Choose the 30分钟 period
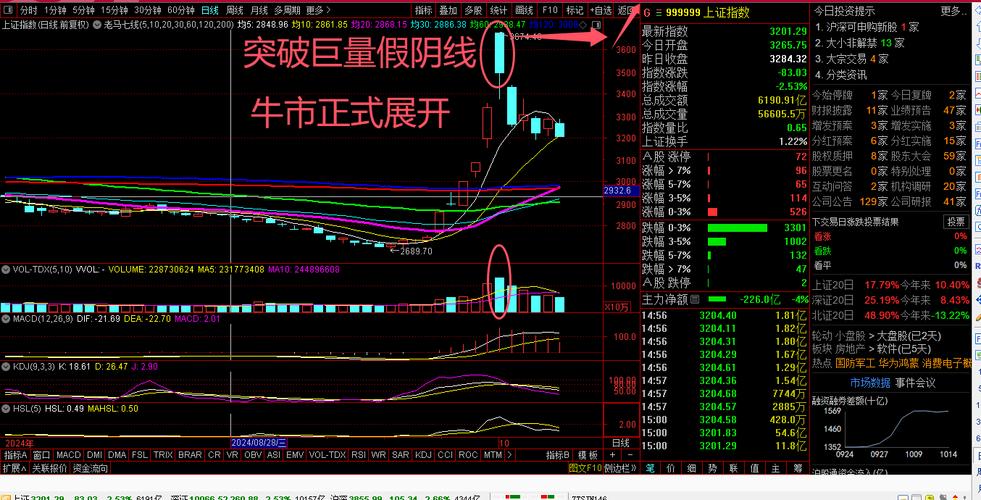This screenshot has height=500, width=981. (148, 10)
